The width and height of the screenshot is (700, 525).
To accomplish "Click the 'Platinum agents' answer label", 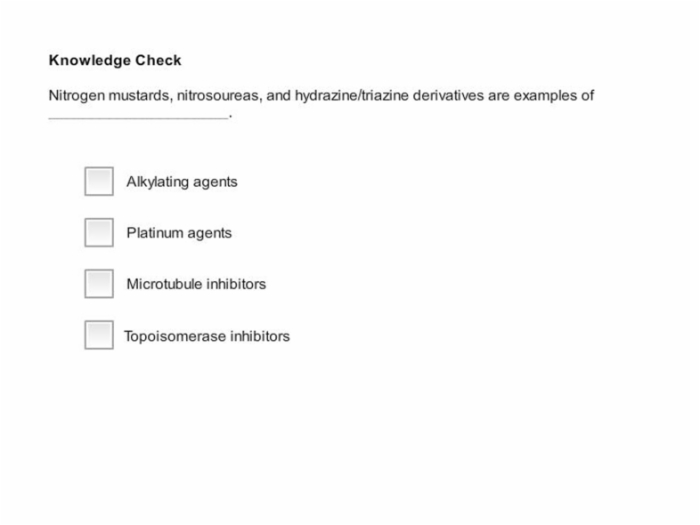I will click(179, 233).
